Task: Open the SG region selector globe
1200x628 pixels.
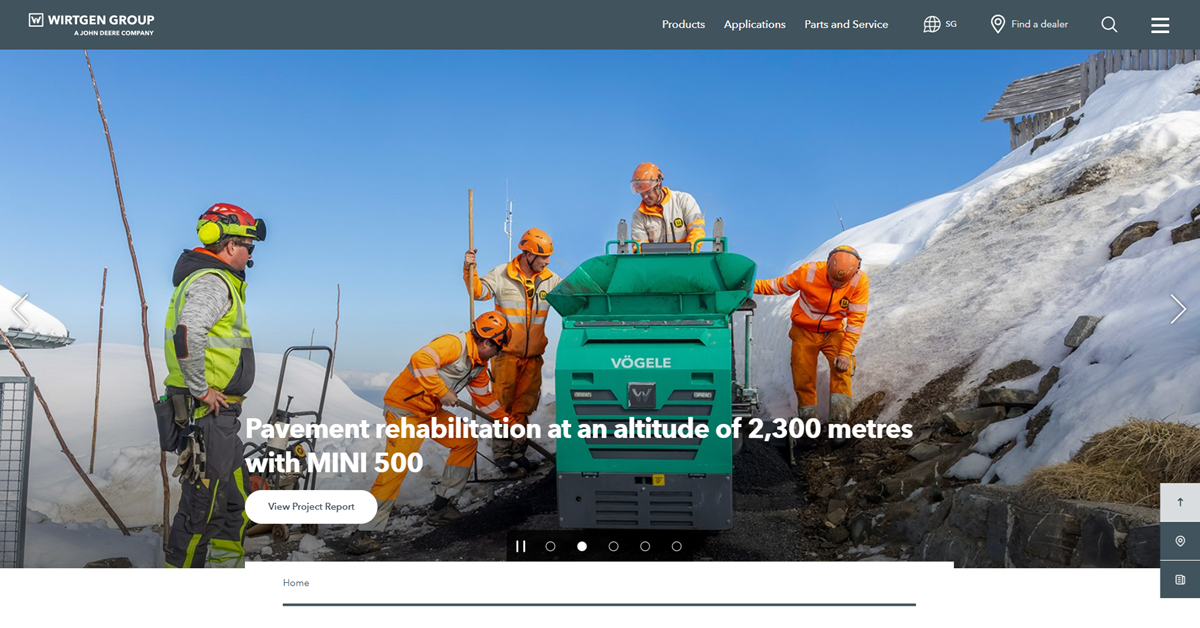Action: [x=939, y=24]
